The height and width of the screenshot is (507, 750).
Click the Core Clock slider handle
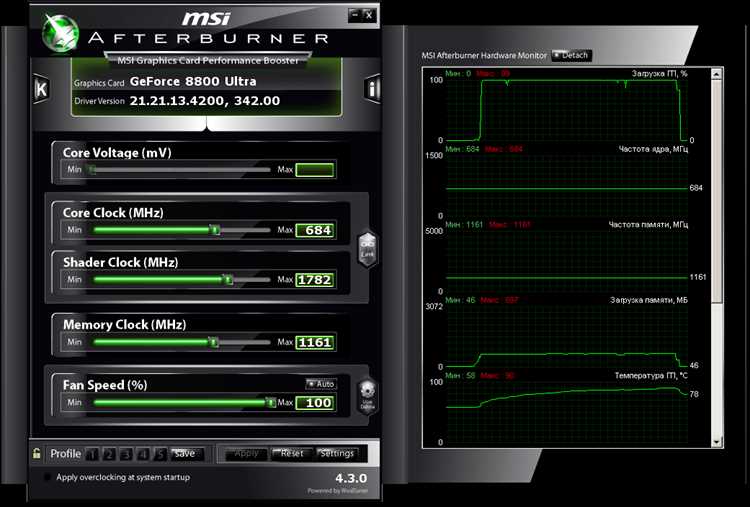point(215,230)
